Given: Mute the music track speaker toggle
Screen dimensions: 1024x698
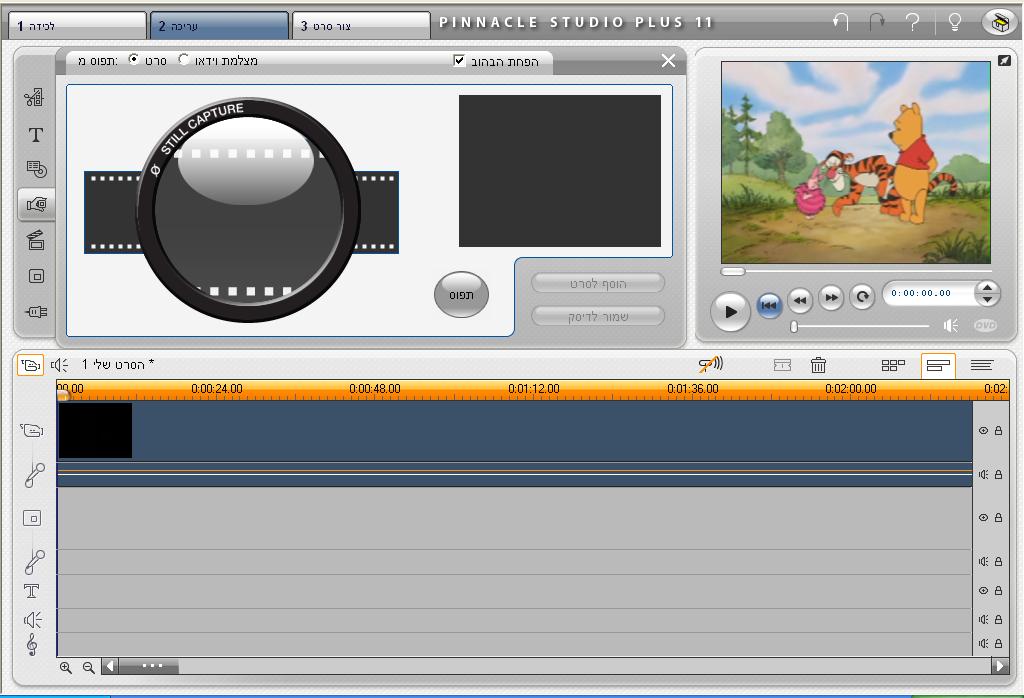Looking at the screenshot, I should tap(984, 643).
